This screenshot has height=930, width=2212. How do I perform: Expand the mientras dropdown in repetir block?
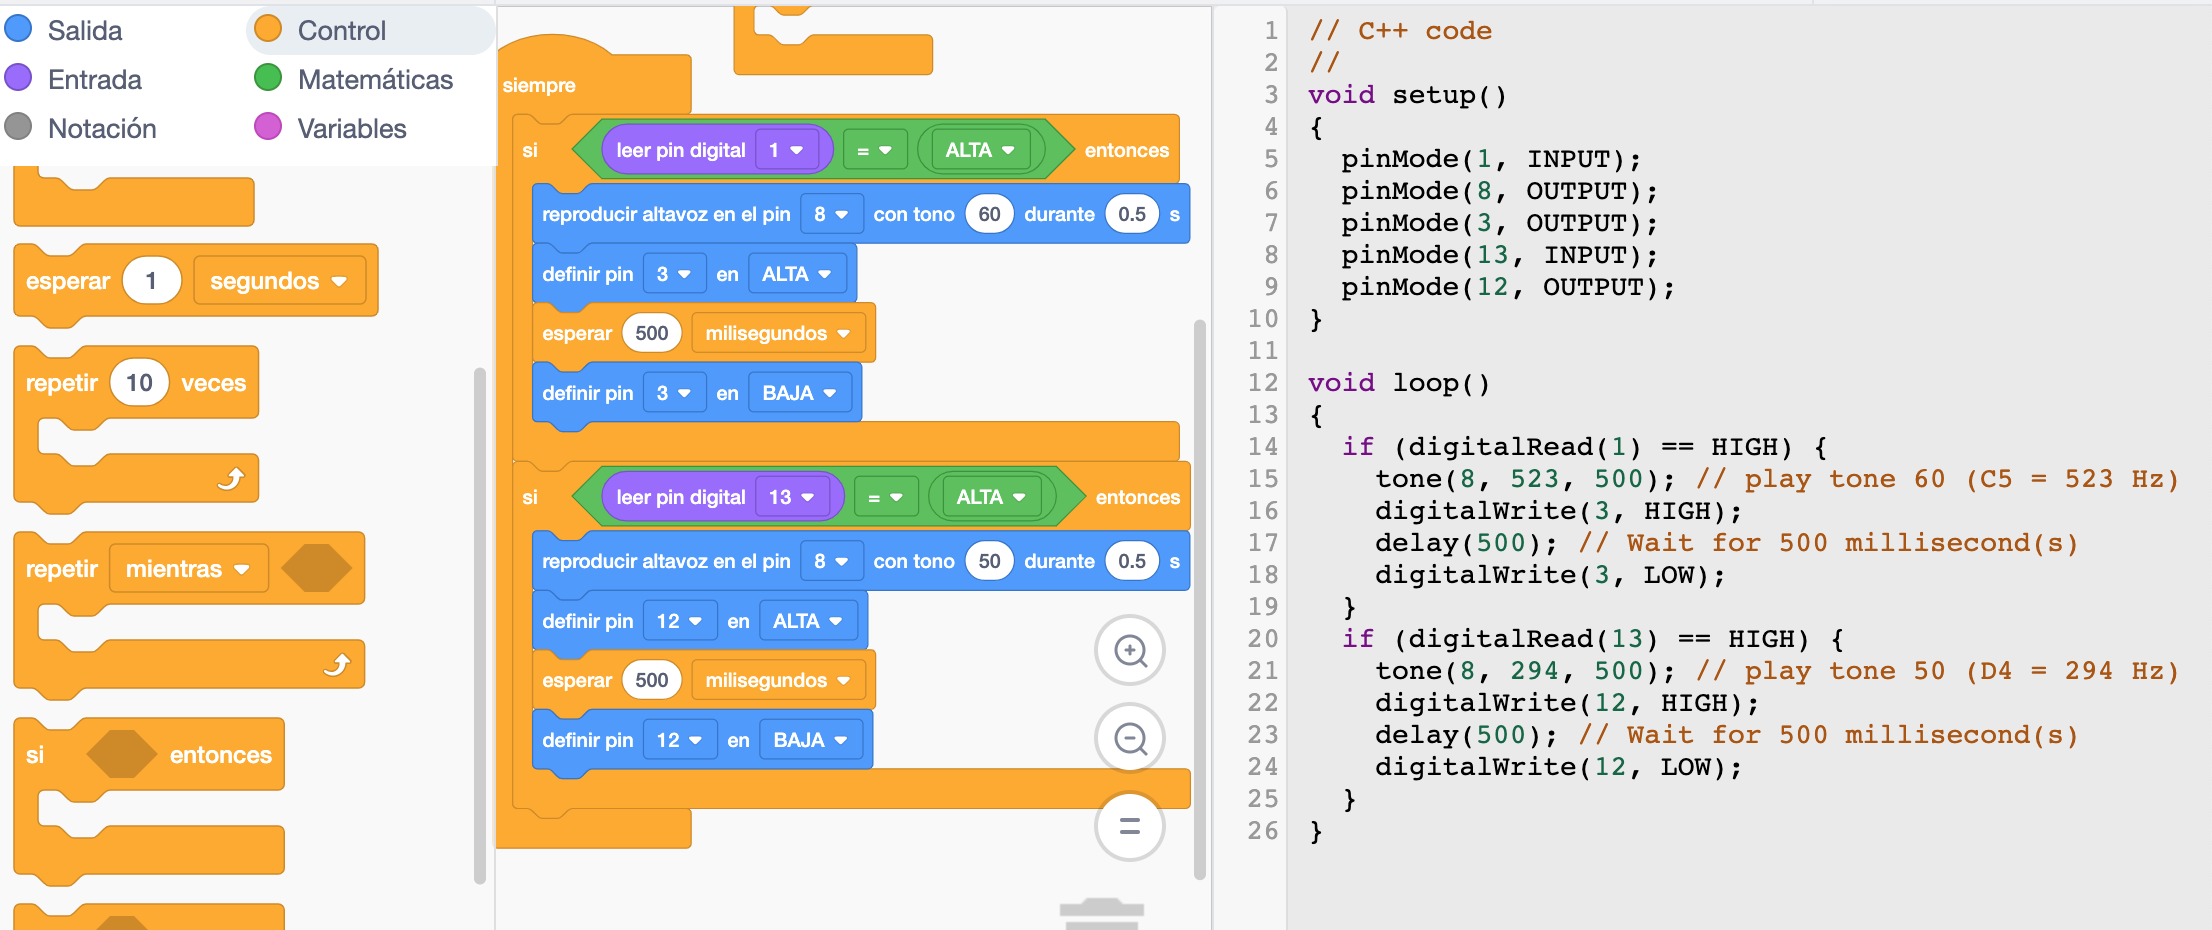tap(188, 569)
